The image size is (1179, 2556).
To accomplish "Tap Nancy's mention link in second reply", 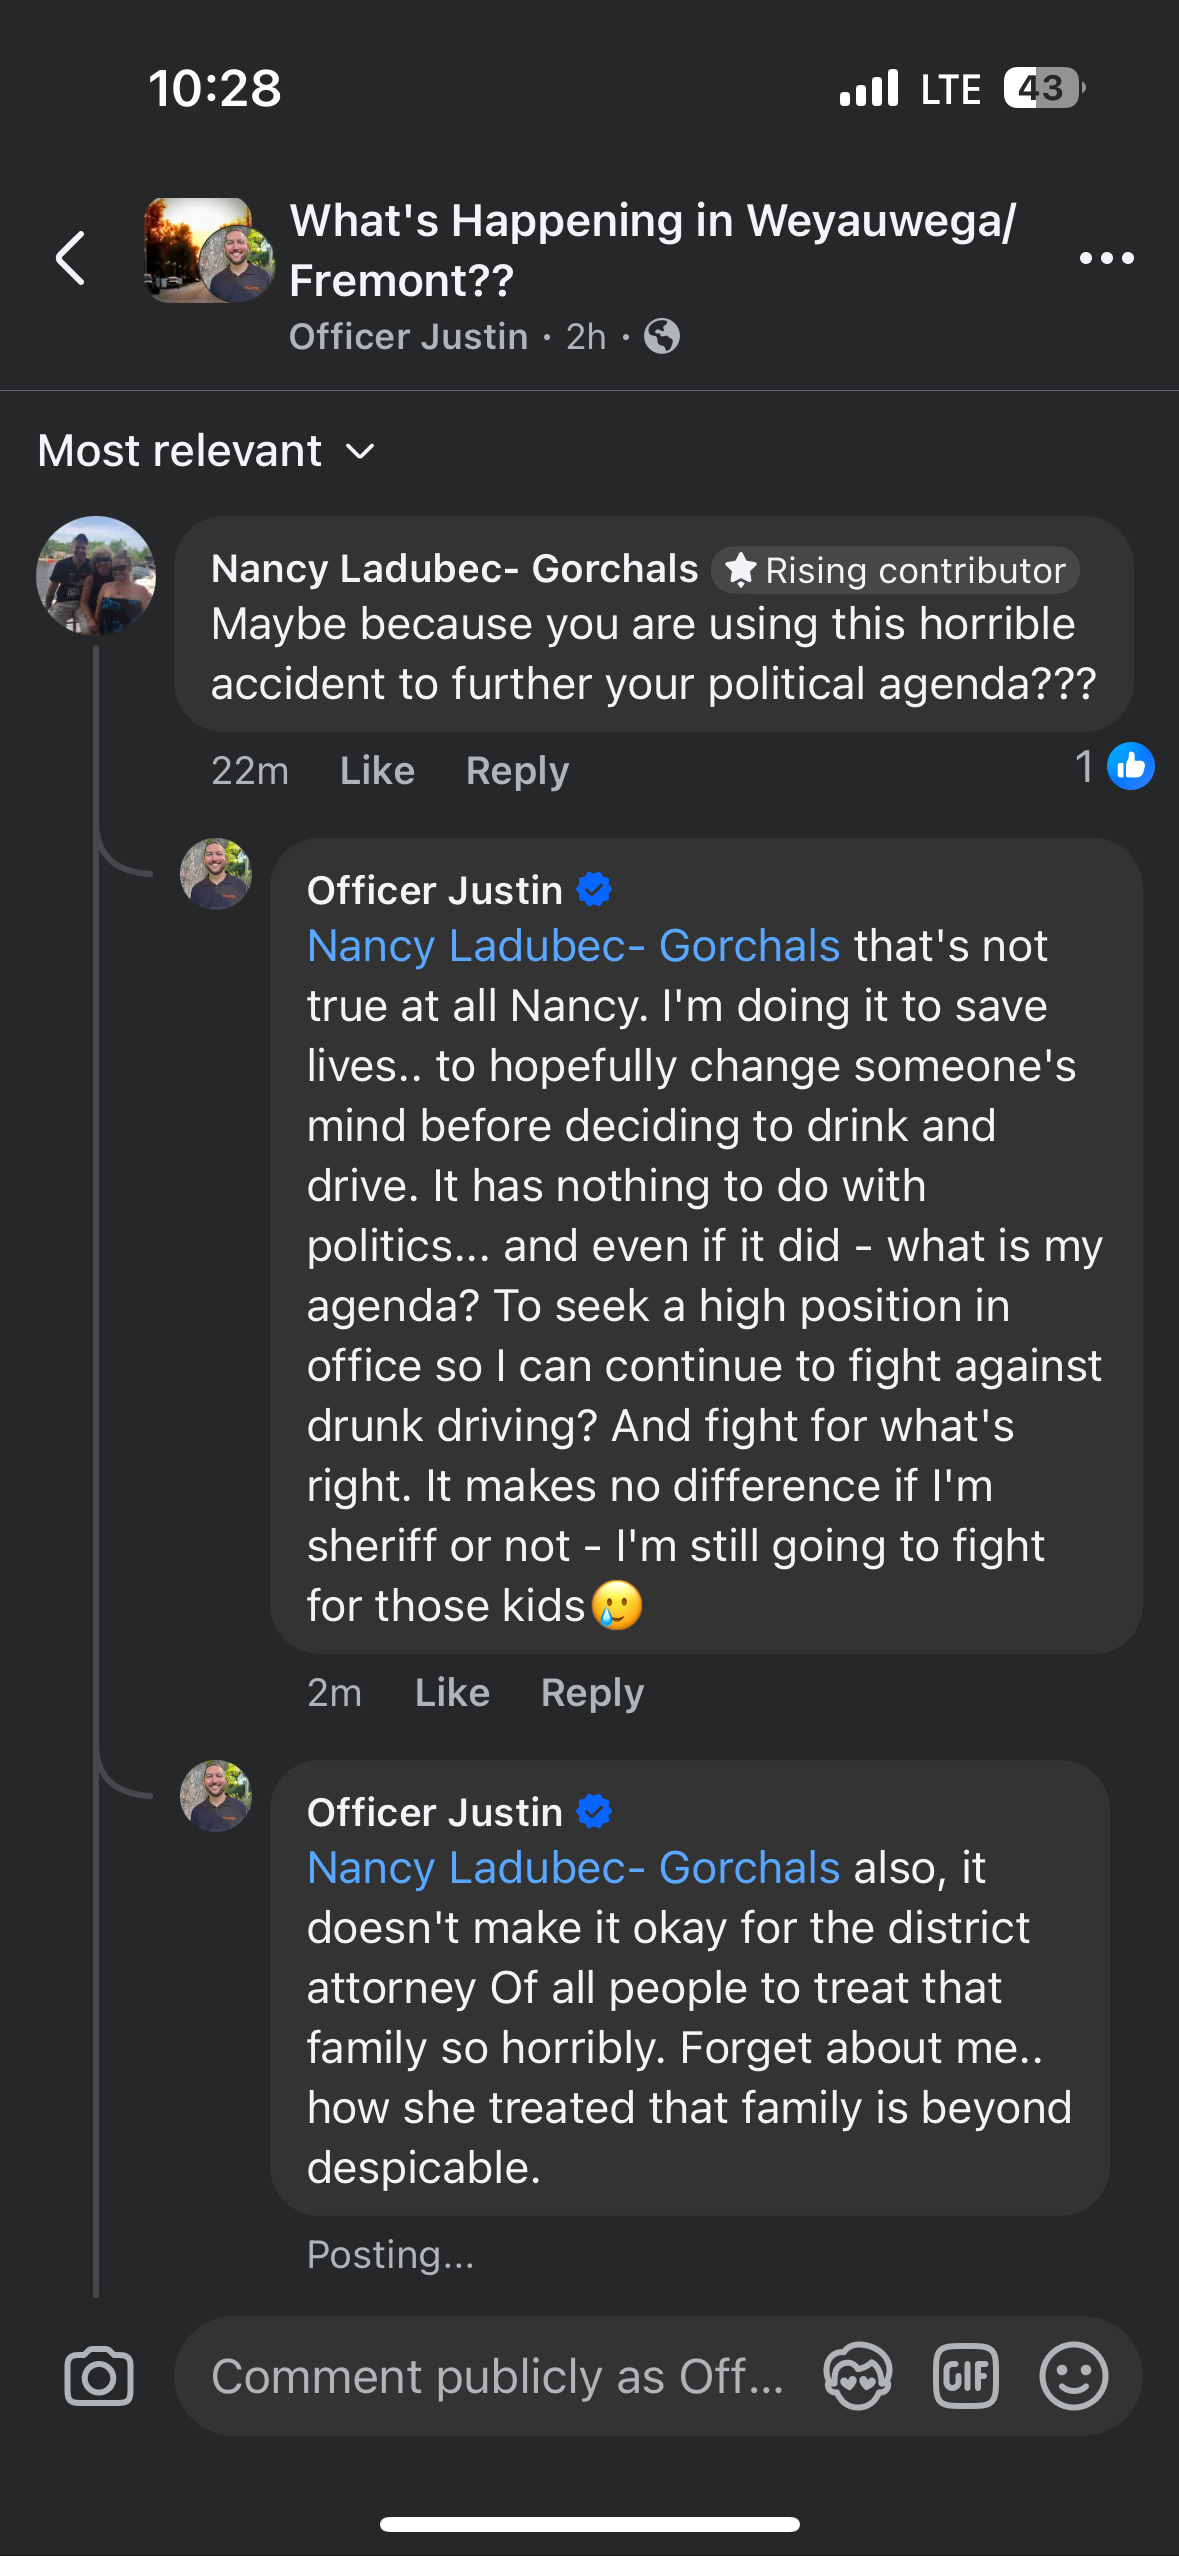I will click(573, 1868).
